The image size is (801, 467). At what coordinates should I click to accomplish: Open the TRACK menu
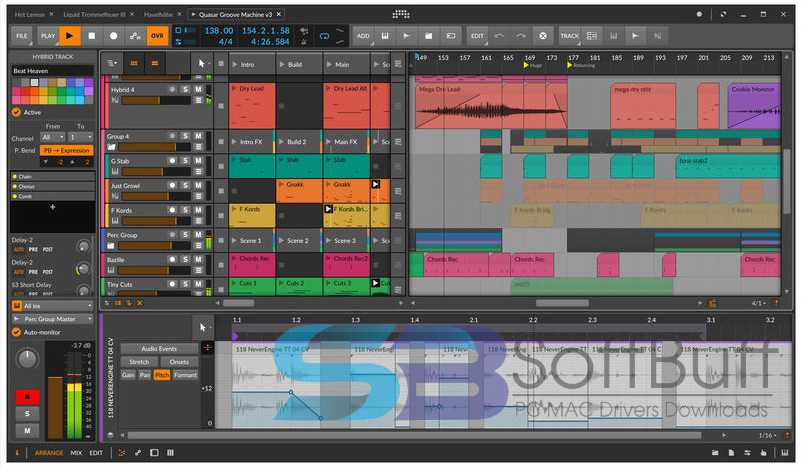coord(570,36)
